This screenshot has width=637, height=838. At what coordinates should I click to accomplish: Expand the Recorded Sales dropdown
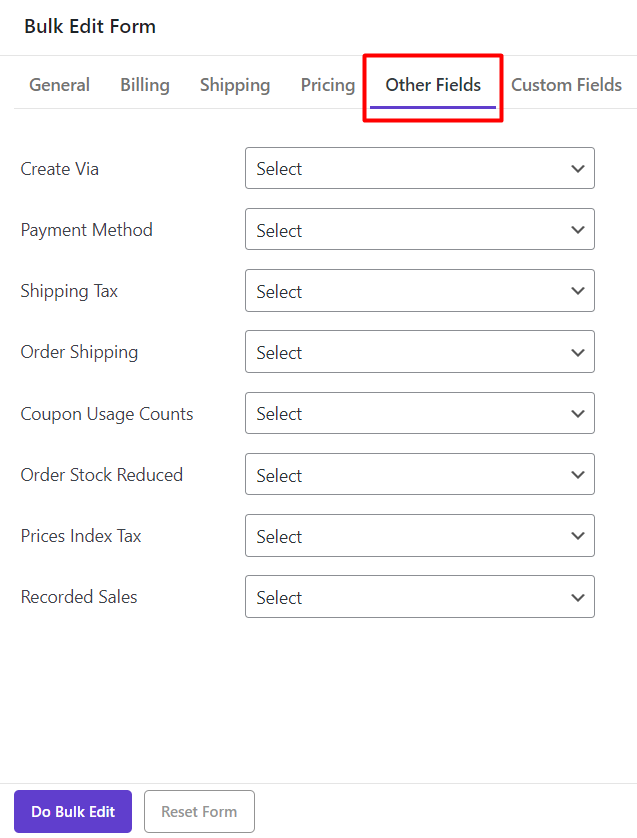tap(419, 597)
